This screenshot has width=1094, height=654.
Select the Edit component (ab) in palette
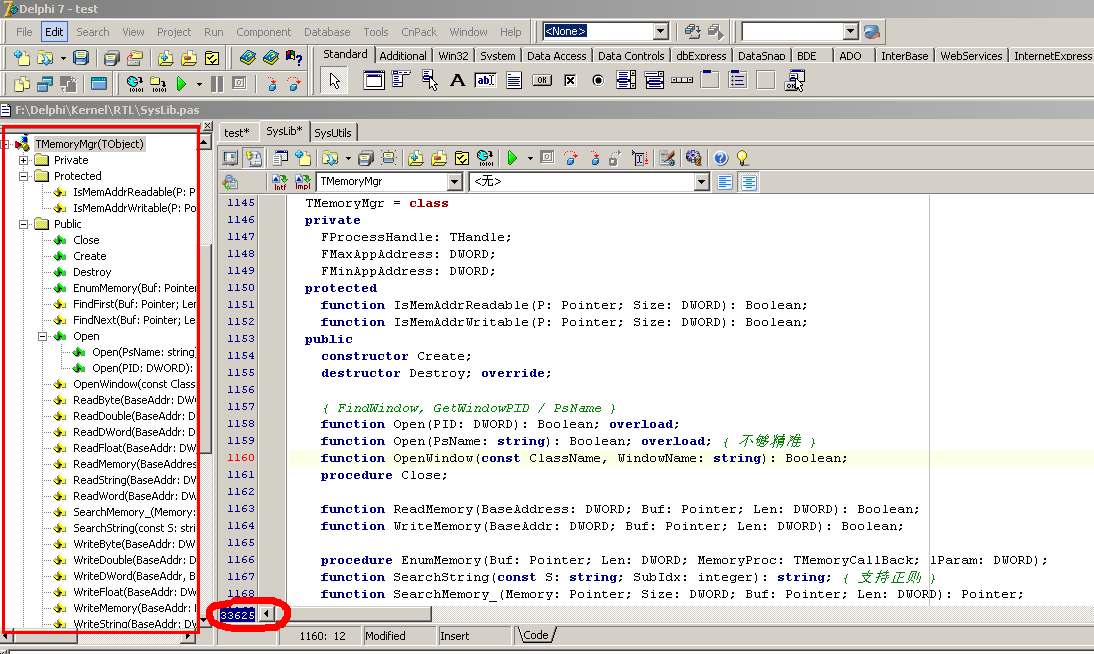coord(485,80)
